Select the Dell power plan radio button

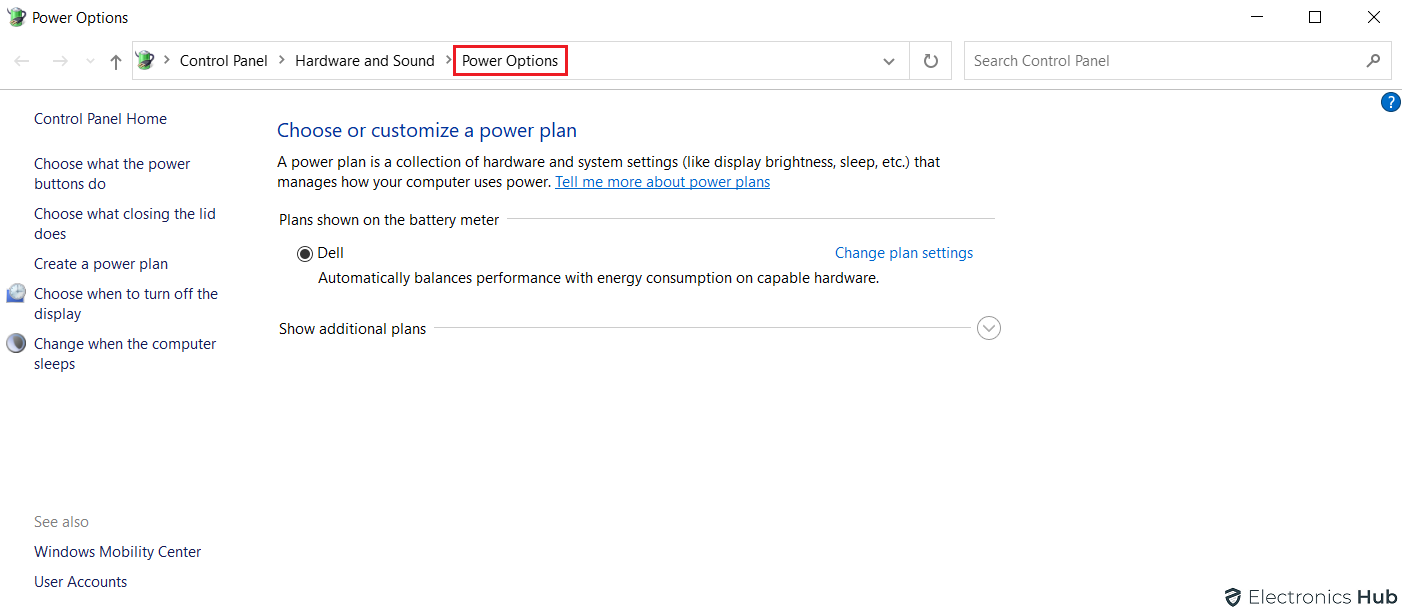click(305, 254)
